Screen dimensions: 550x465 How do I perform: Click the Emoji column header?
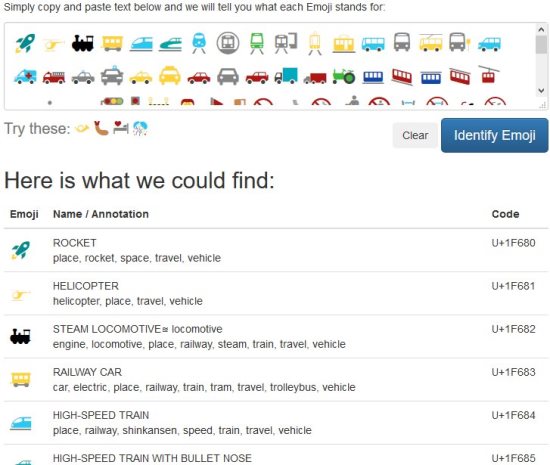[x=24, y=214]
